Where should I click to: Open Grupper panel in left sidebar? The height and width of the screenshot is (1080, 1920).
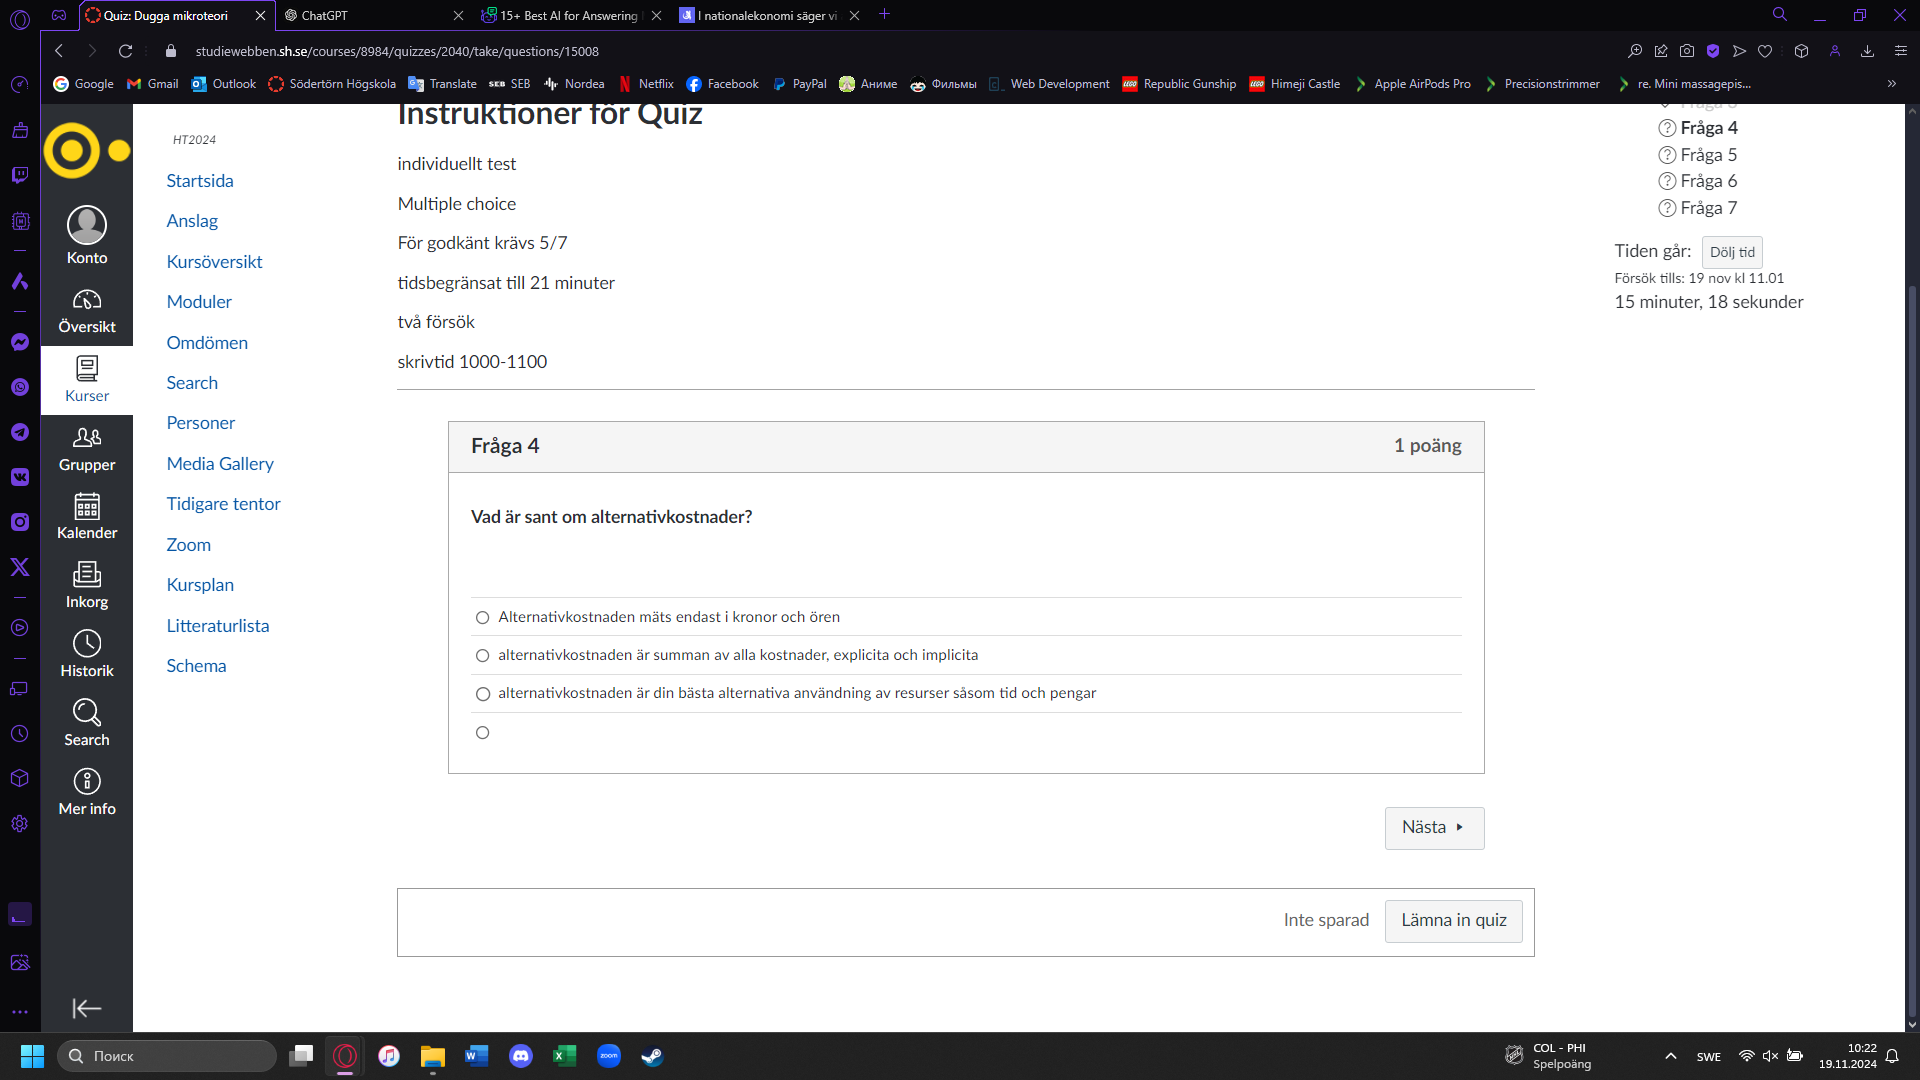pos(84,450)
